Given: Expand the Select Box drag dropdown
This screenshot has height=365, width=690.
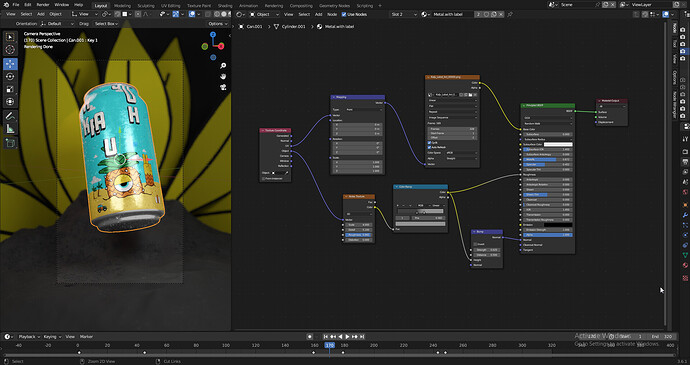Looking at the screenshot, I should (x=106, y=23).
